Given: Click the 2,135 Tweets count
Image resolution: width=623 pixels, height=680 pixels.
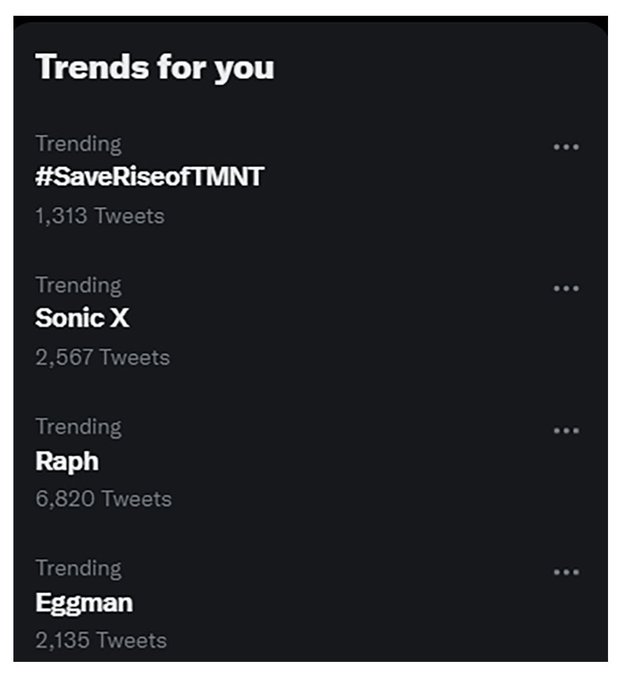Looking at the screenshot, I should click(x=100, y=640).
